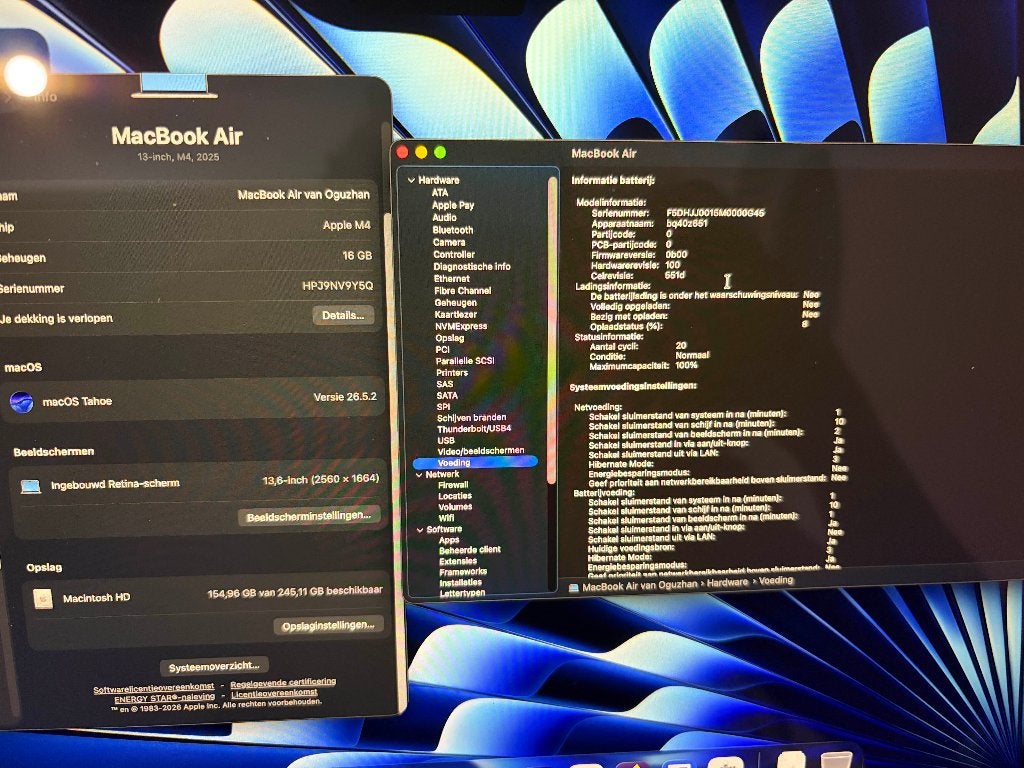Select the highlighted Voeding item

475,462
